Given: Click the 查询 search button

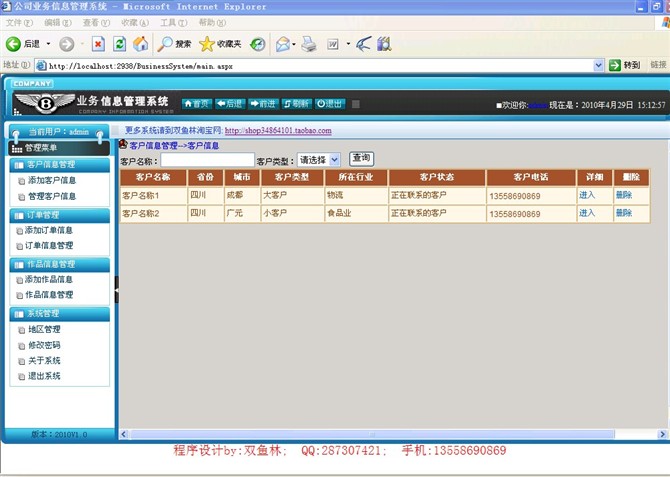Looking at the screenshot, I should coord(361,158).
